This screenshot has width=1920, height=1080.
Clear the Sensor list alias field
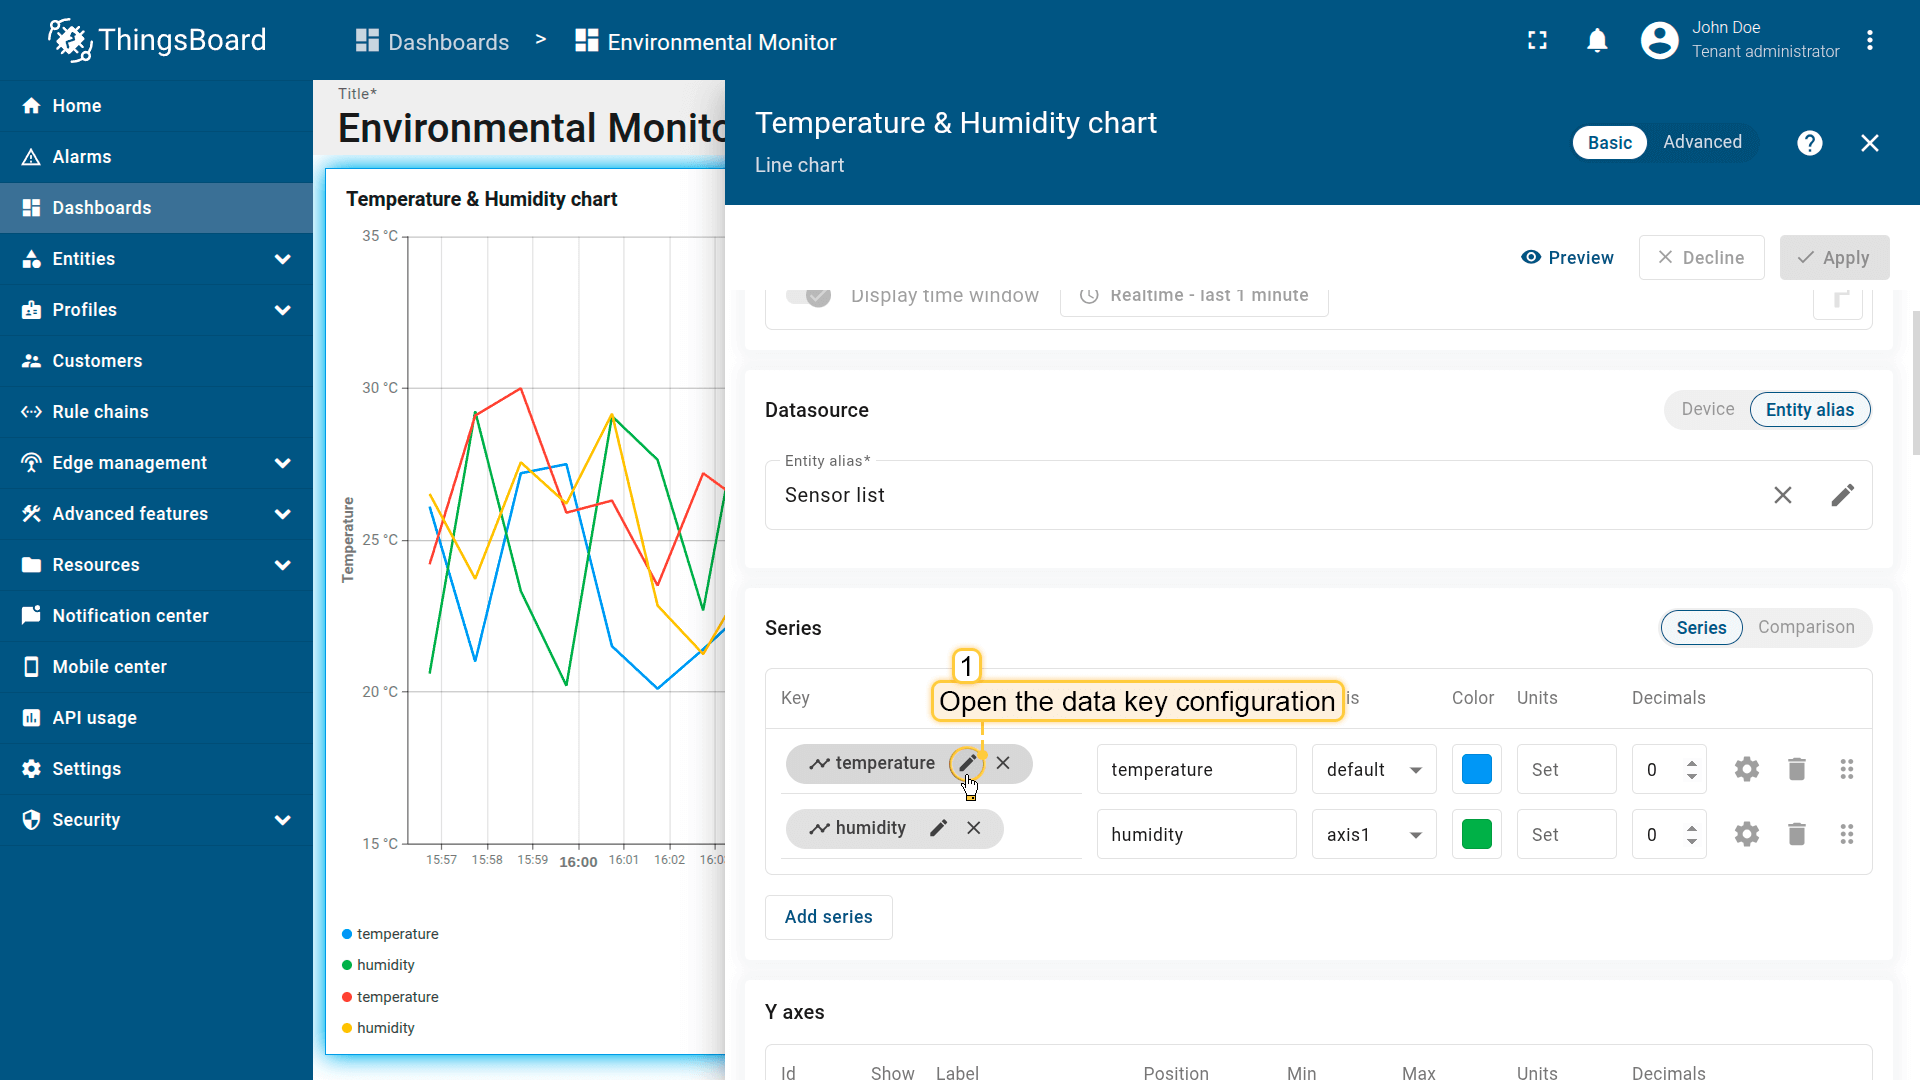point(1782,495)
